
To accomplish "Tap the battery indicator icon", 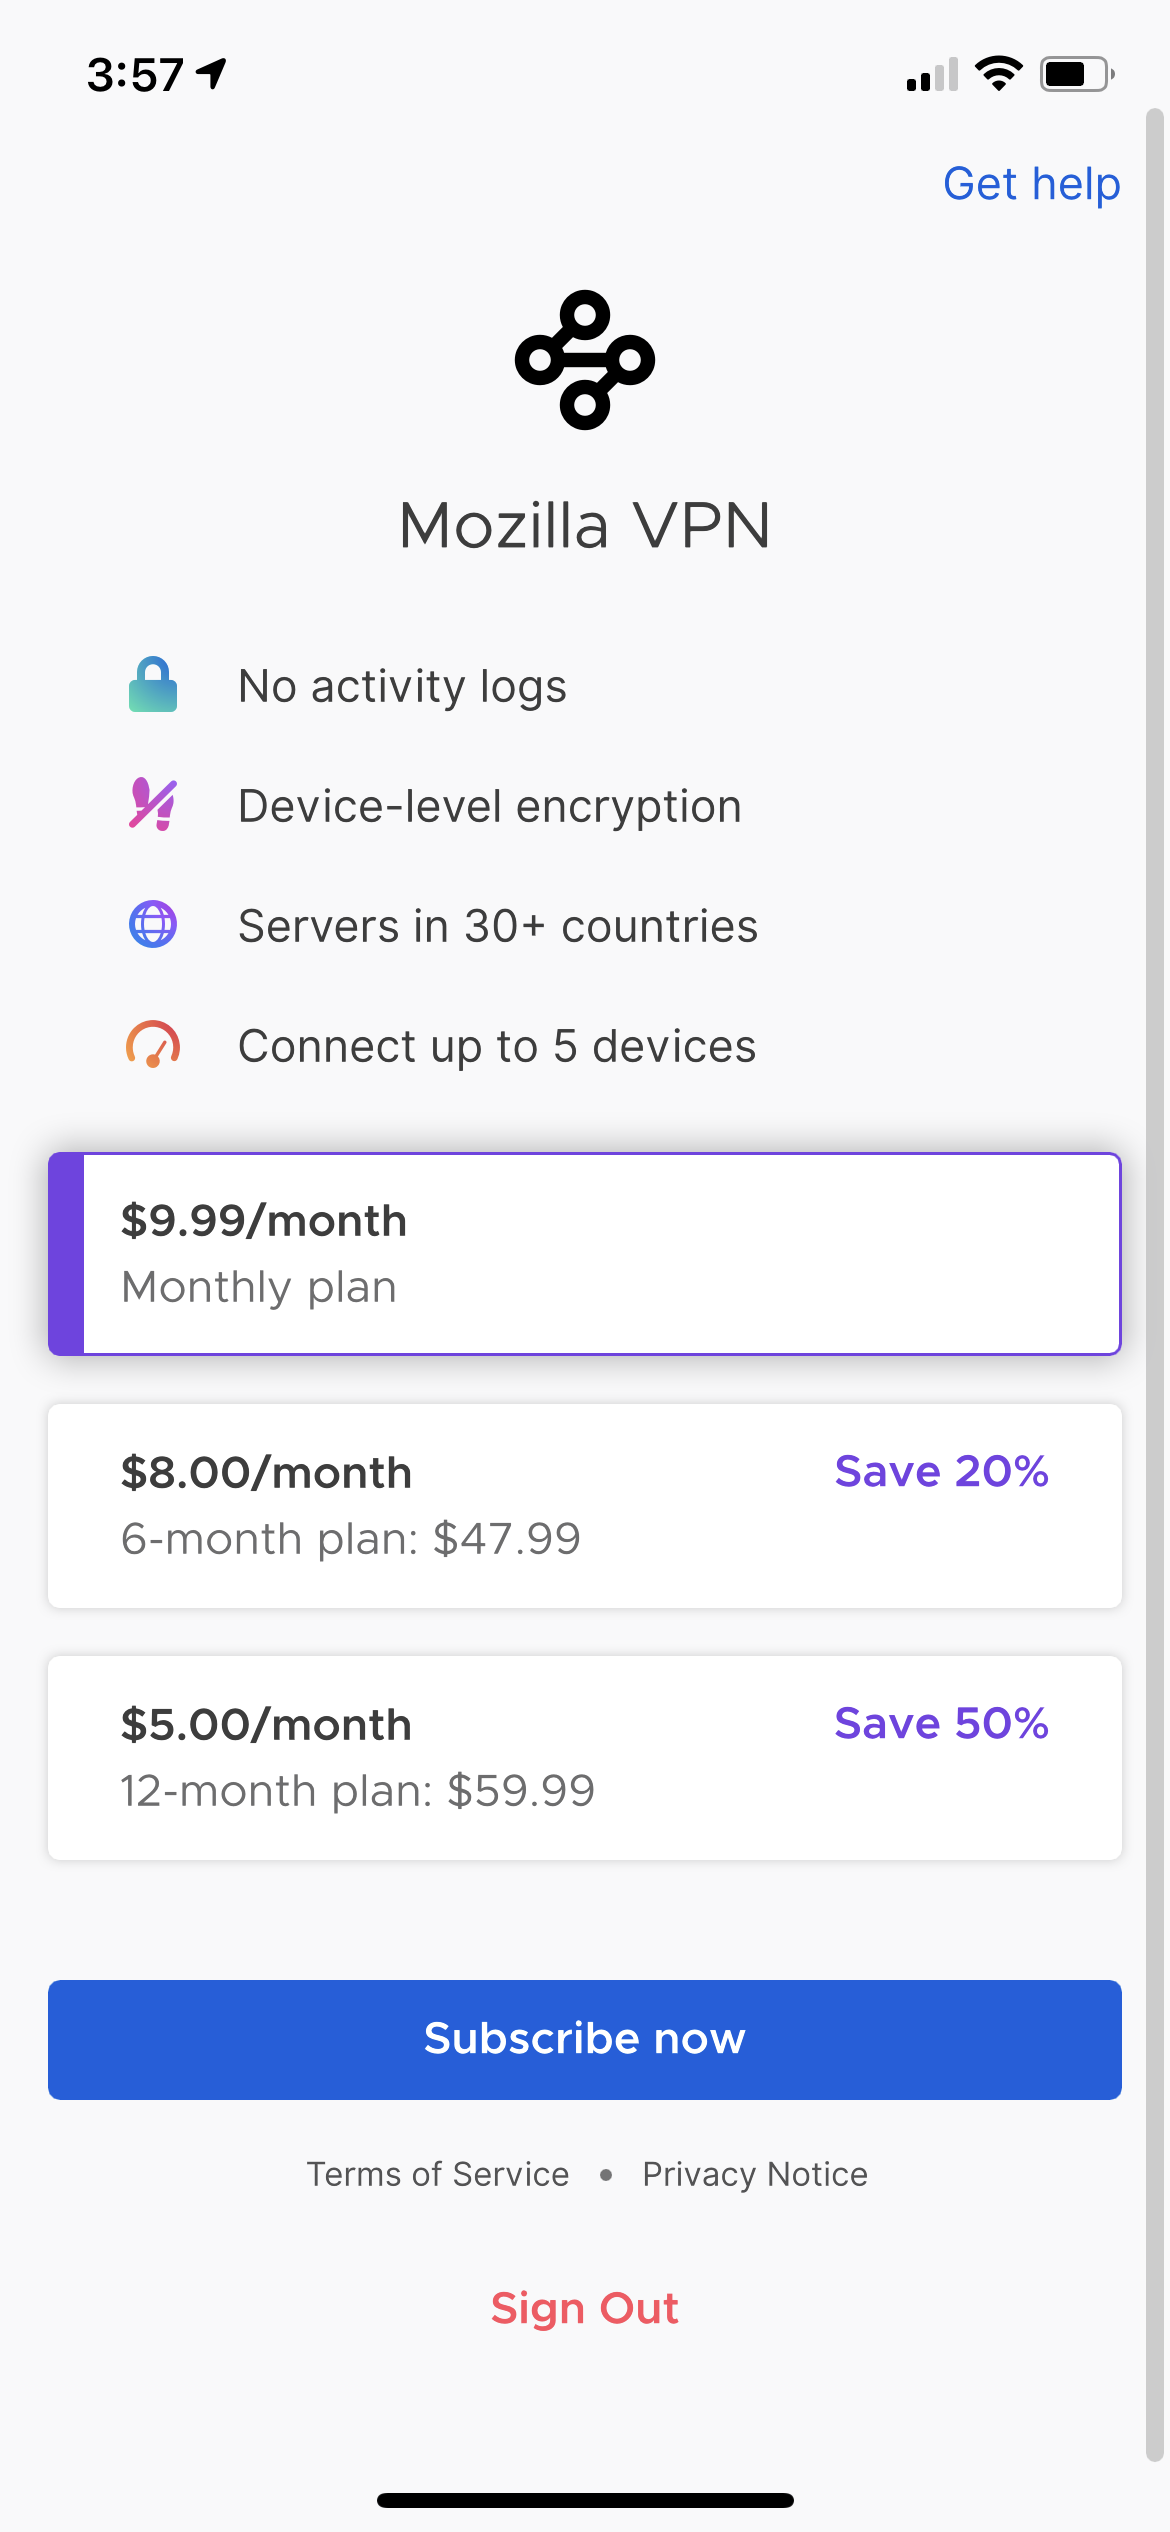I will coord(1077,74).
